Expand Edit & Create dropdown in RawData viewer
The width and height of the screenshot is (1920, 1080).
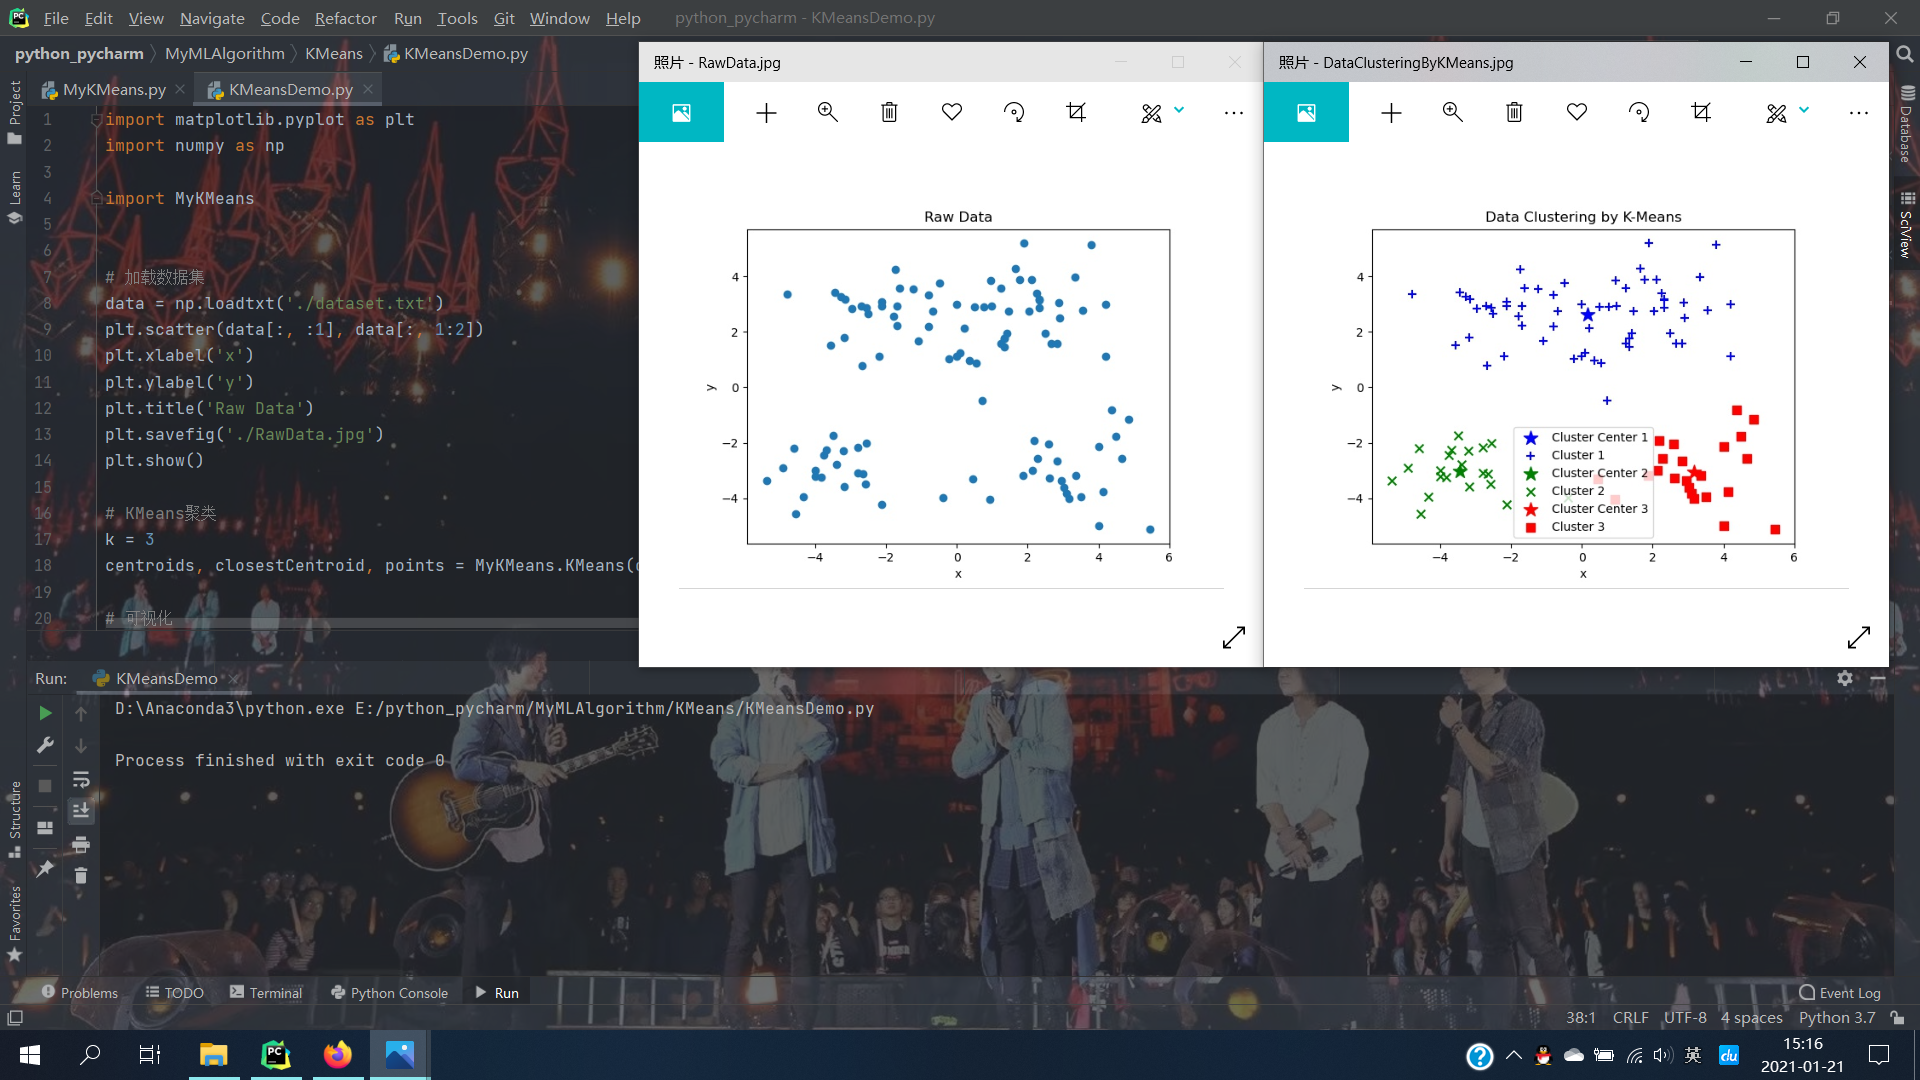coord(1179,110)
